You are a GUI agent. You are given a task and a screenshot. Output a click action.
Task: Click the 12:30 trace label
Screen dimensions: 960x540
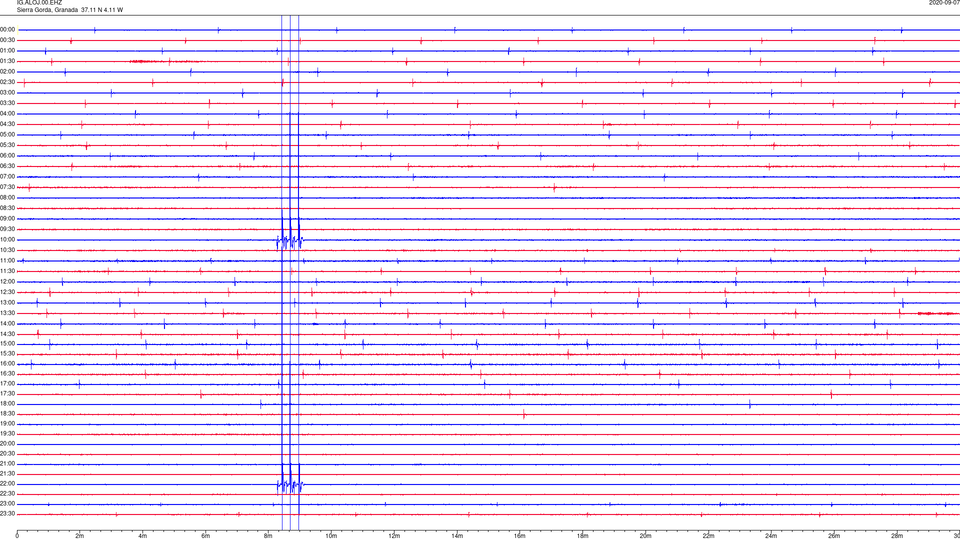click(8, 292)
